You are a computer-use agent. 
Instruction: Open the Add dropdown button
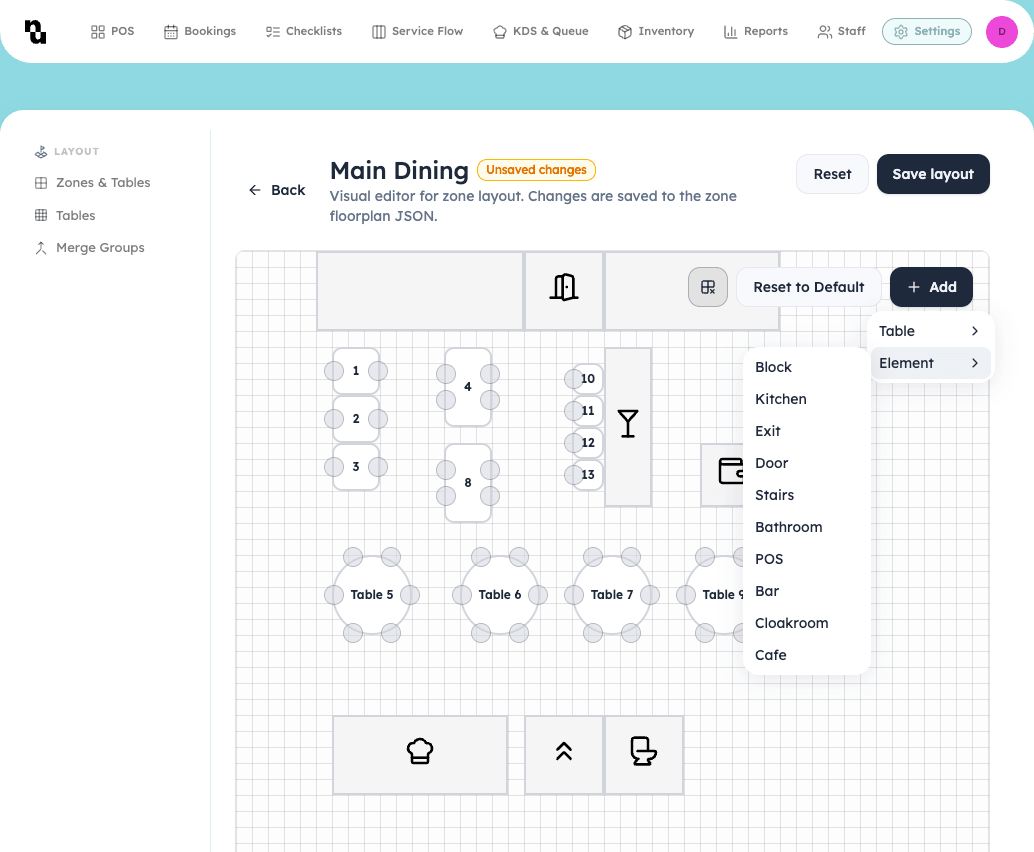931,287
